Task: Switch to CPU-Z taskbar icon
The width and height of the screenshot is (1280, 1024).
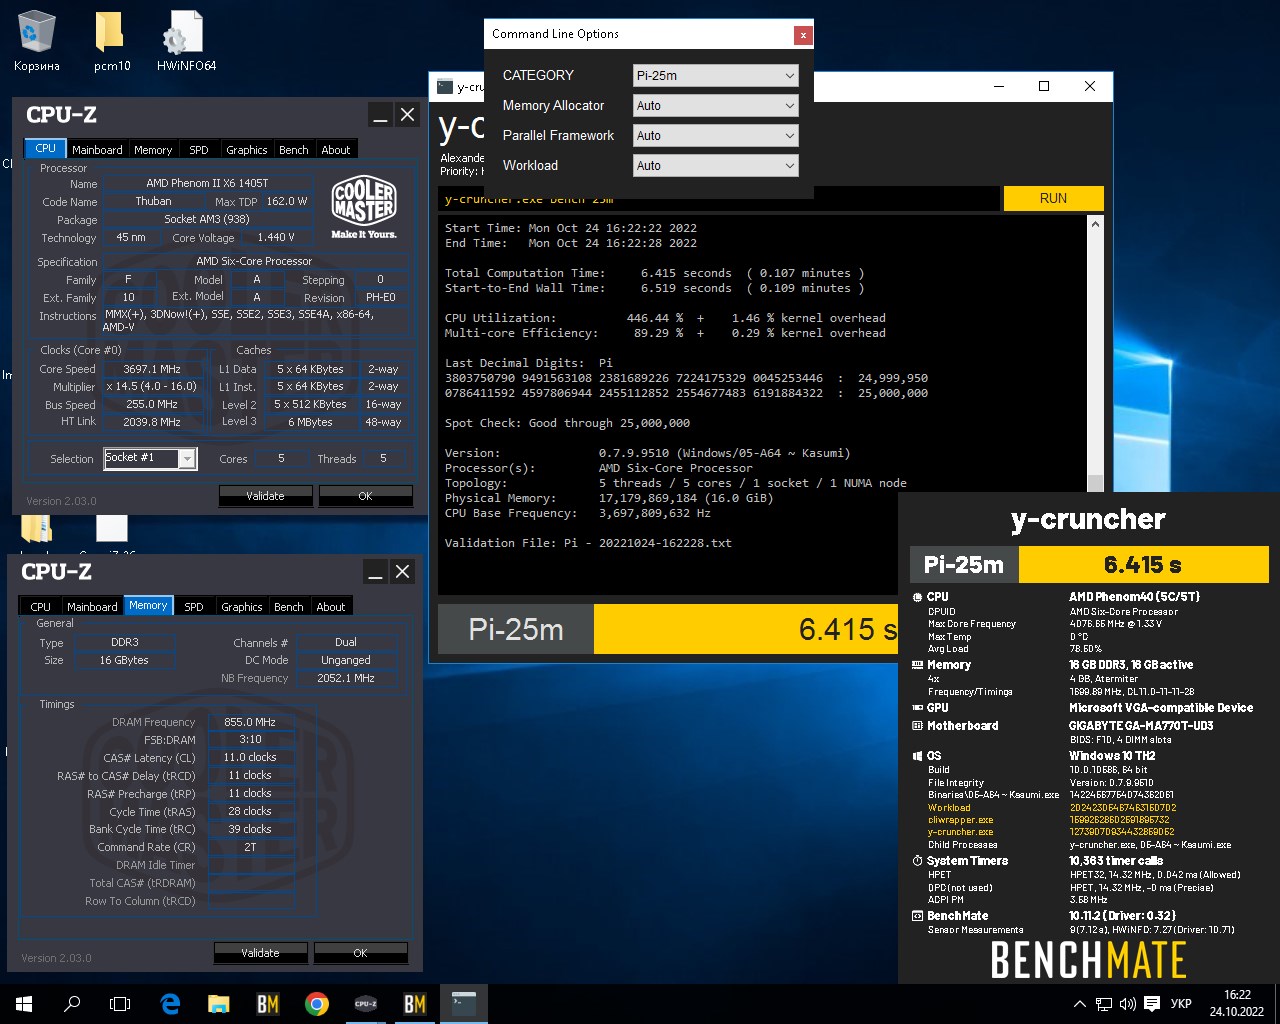Action: click(366, 1004)
